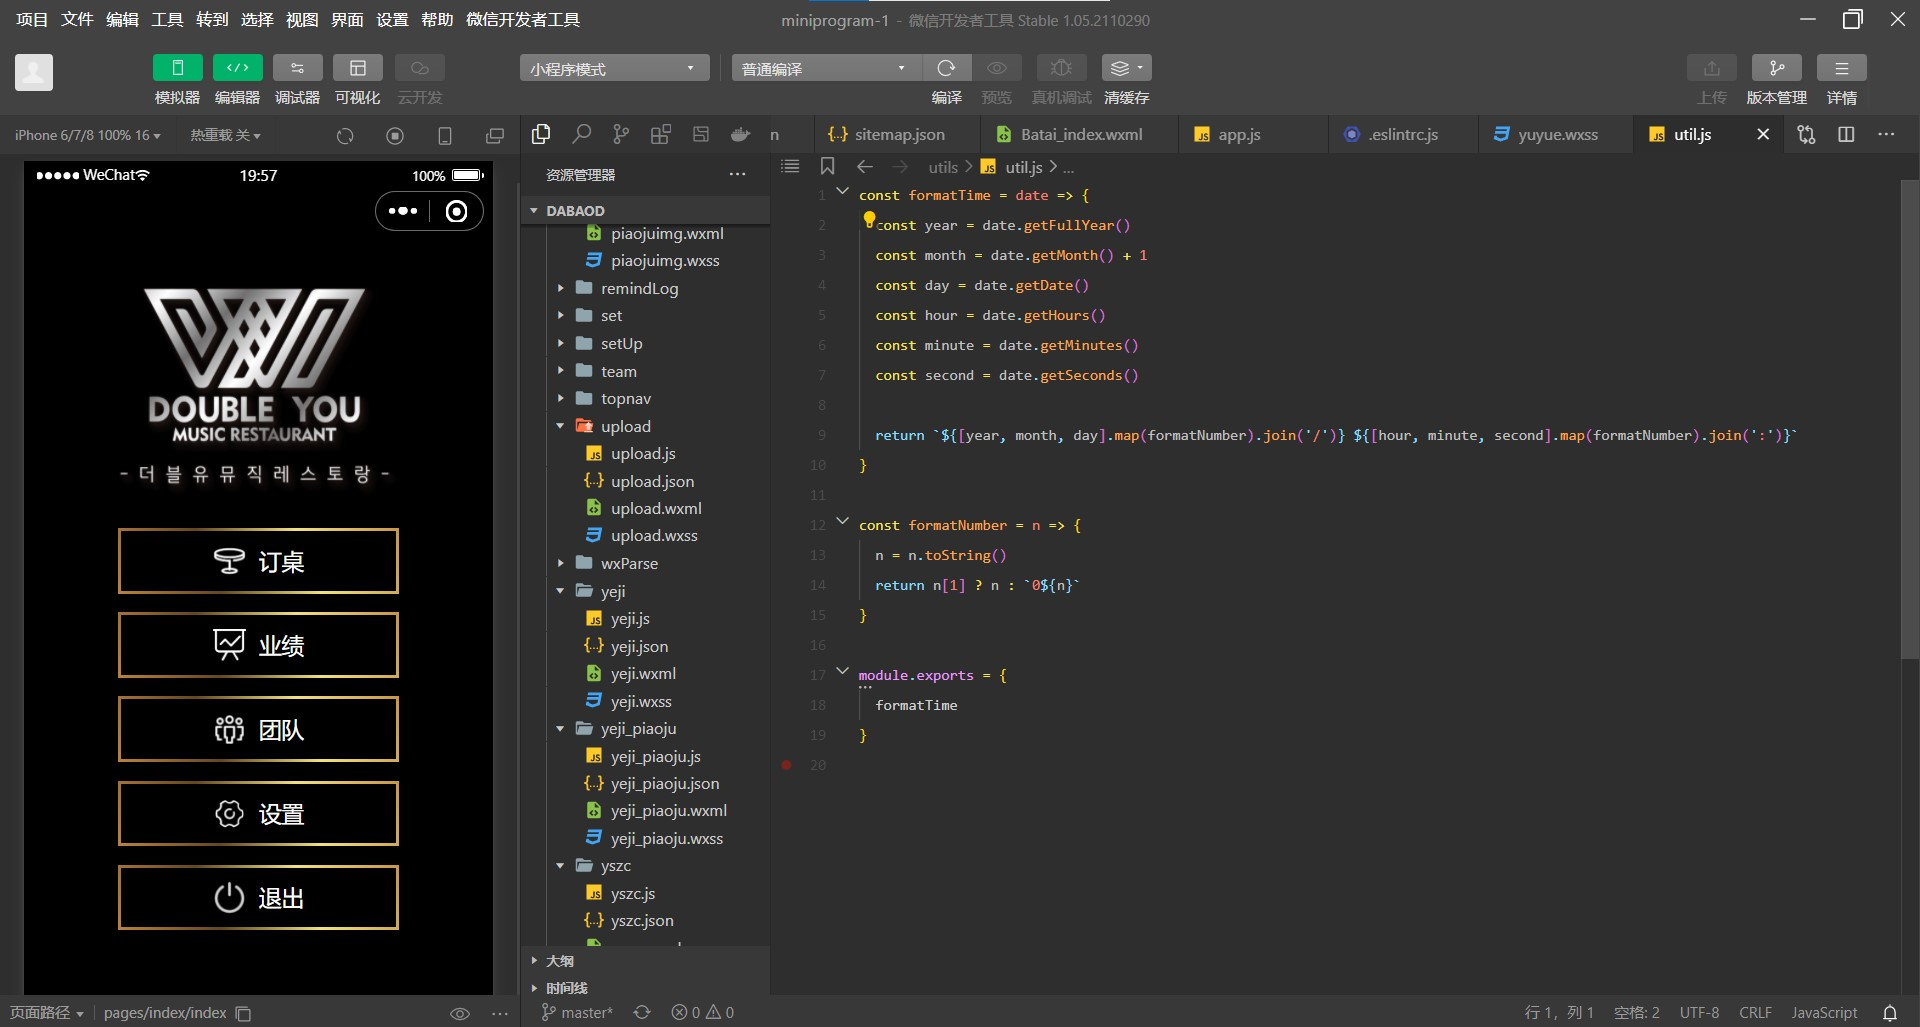Viewport: 1920px width, 1027px height.
Task: Toggle the visualization panel button
Action: pyautogui.click(x=357, y=68)
